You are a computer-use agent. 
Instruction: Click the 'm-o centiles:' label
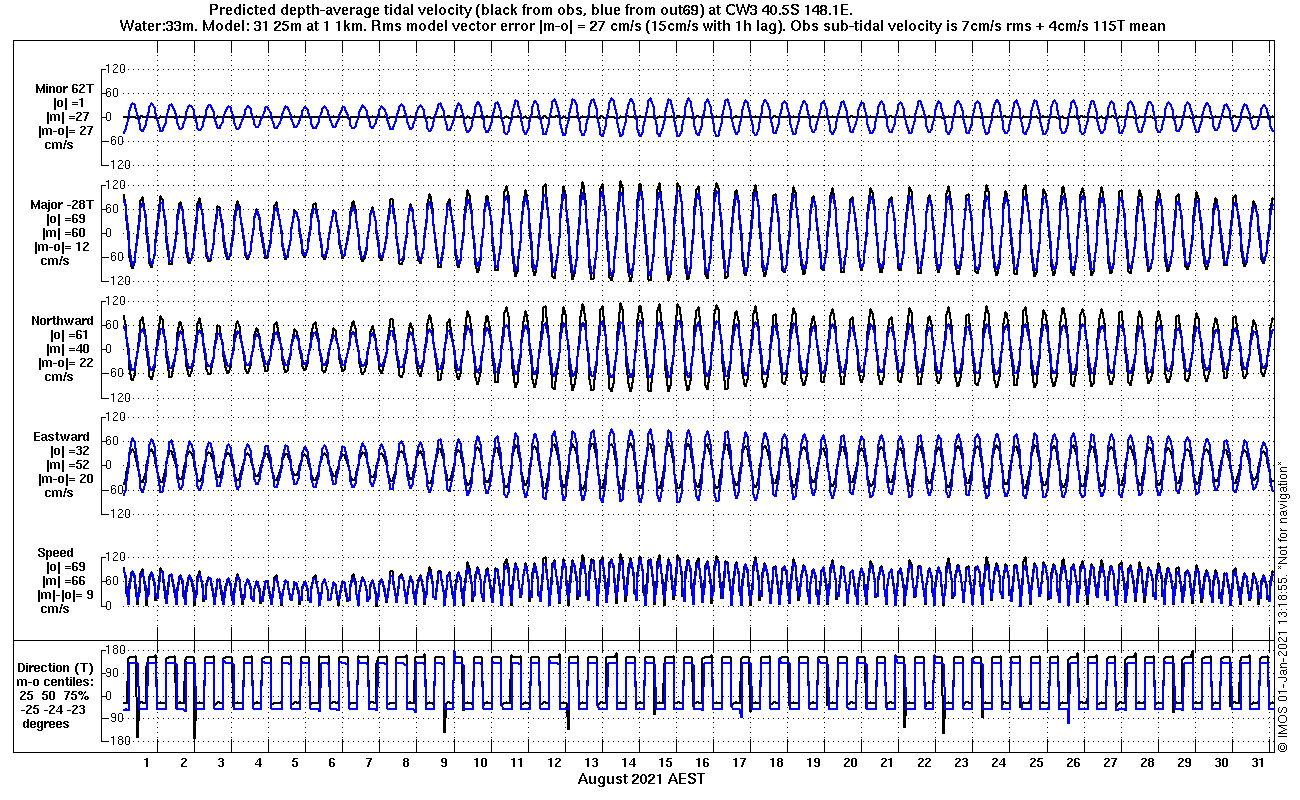pyautogui.click(x=56, y=682)
